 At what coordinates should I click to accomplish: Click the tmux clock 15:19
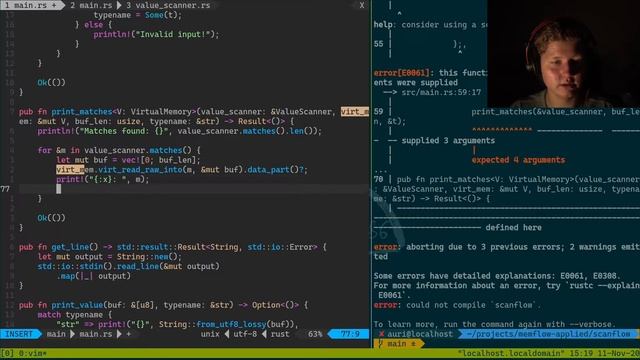(581, 353)
